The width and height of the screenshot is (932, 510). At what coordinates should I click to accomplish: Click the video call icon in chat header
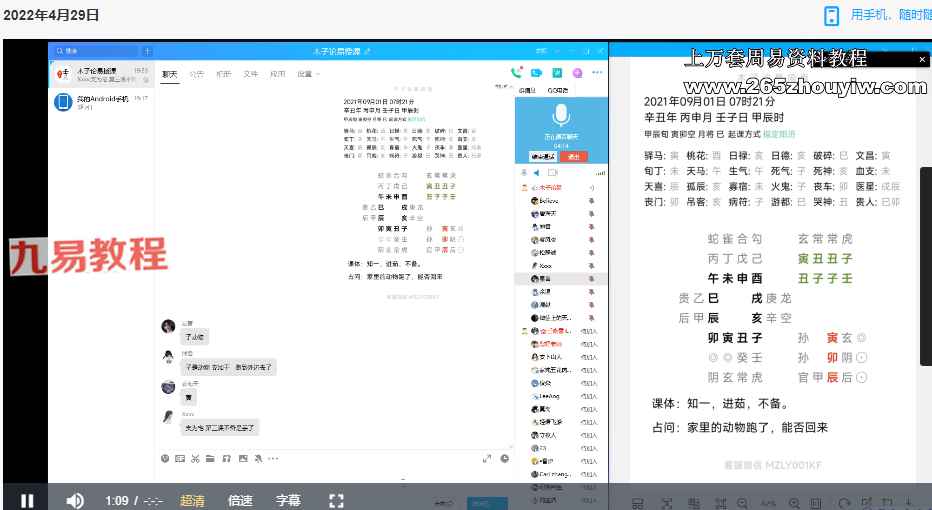coord(536,73)
